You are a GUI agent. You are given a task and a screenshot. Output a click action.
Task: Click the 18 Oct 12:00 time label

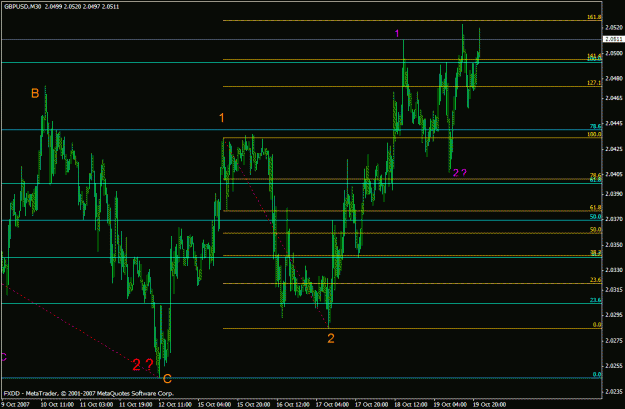tap(411, 404)
